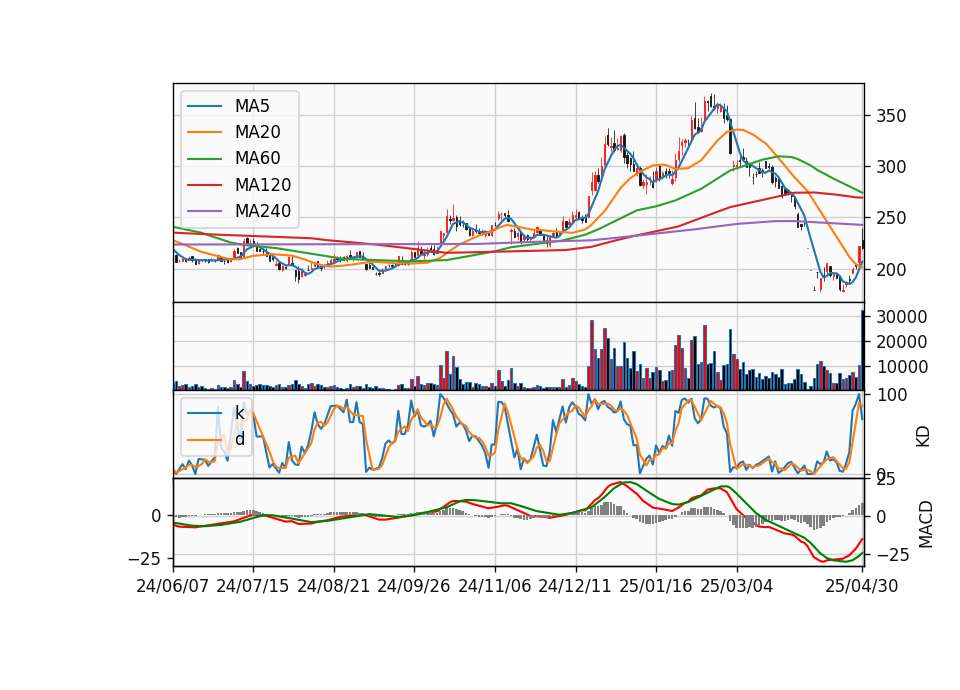Click the 25/04/30 date label

pos(862,586)
